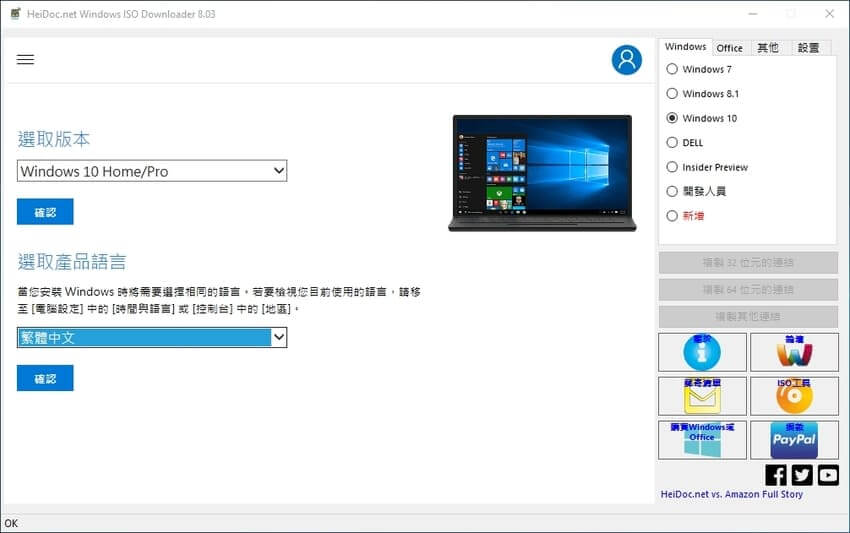850x533 pixels.
Task: Click the blue user account icon
Action: point(627,60)
